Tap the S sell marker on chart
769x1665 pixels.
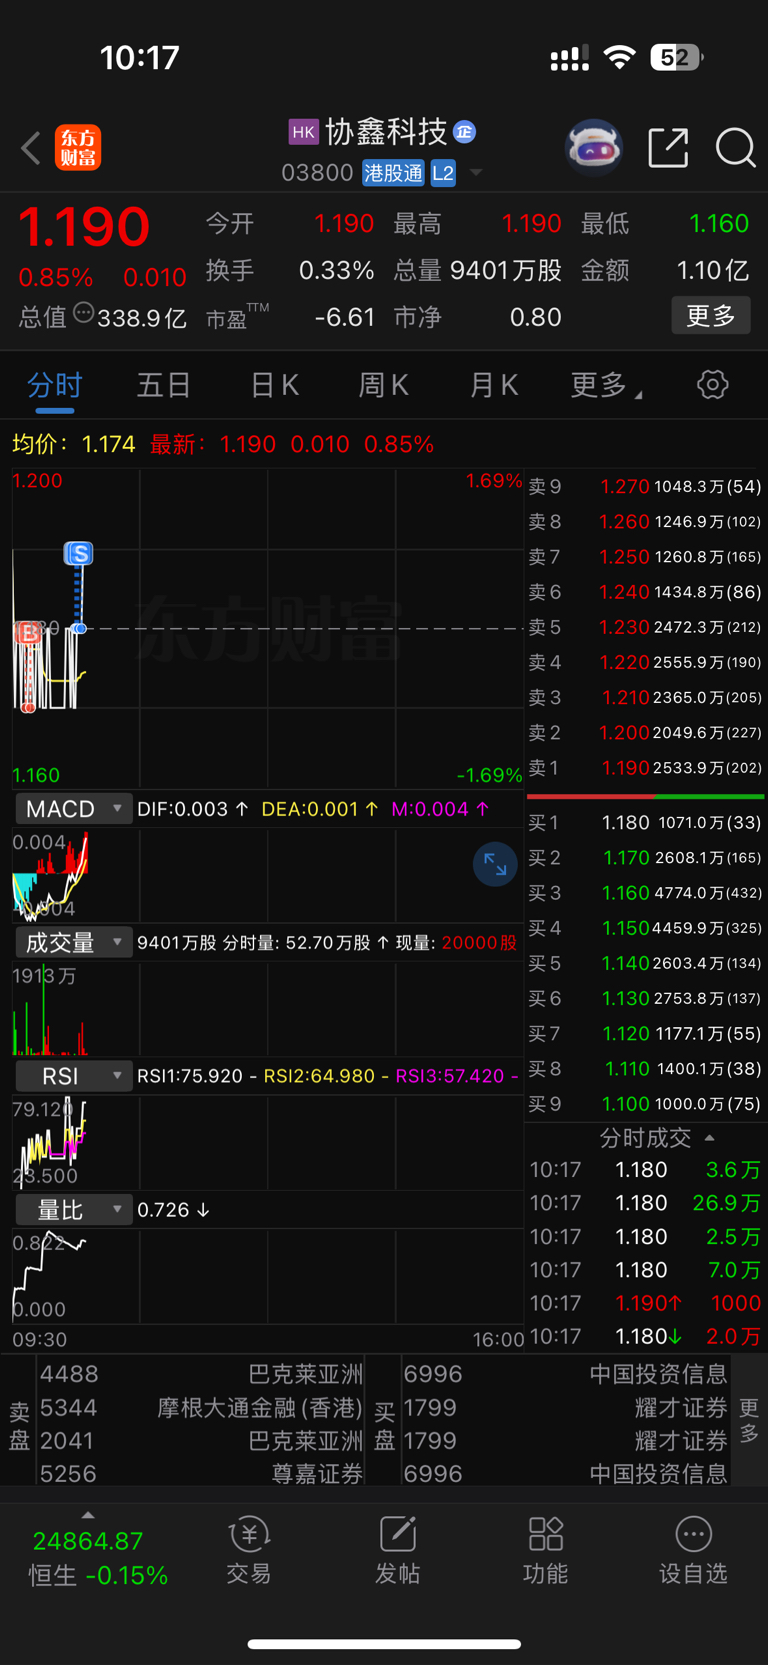pos(78,553)
